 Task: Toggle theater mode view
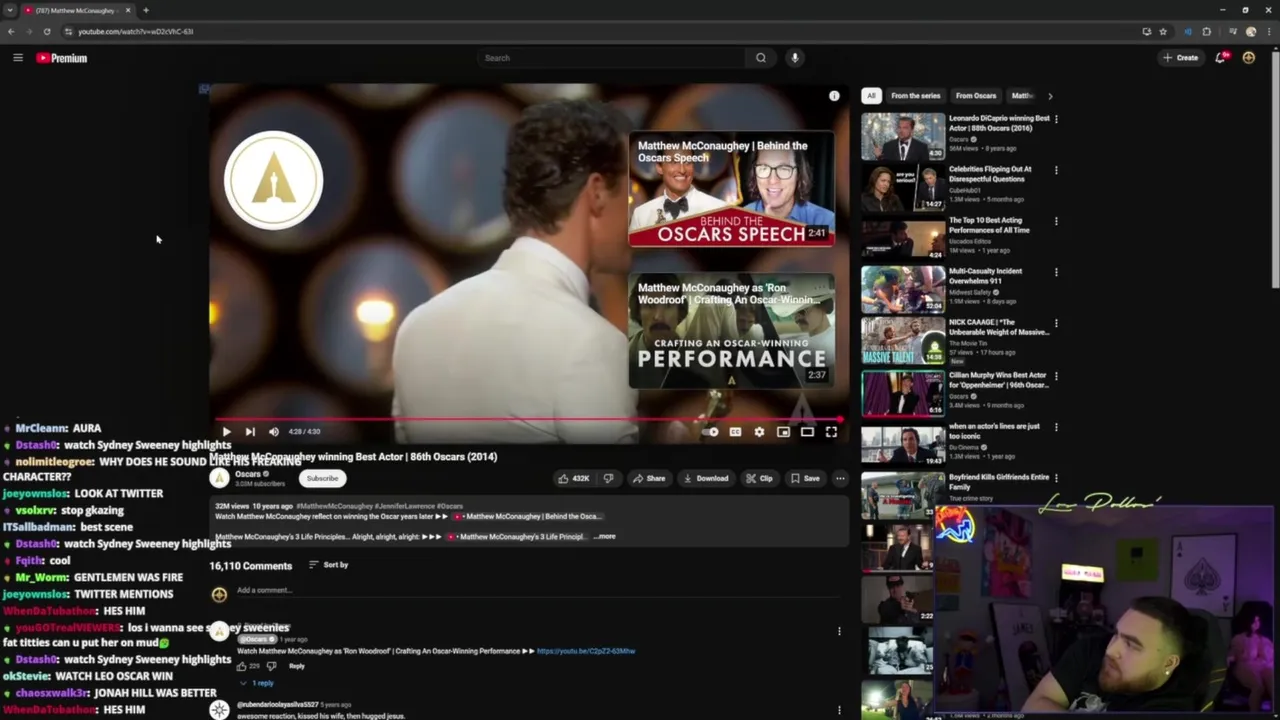[x=807, y=432]
